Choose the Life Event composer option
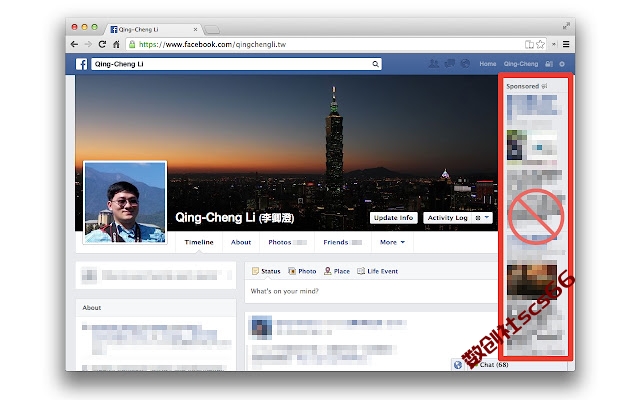640x400 pixels. [378, 271]
